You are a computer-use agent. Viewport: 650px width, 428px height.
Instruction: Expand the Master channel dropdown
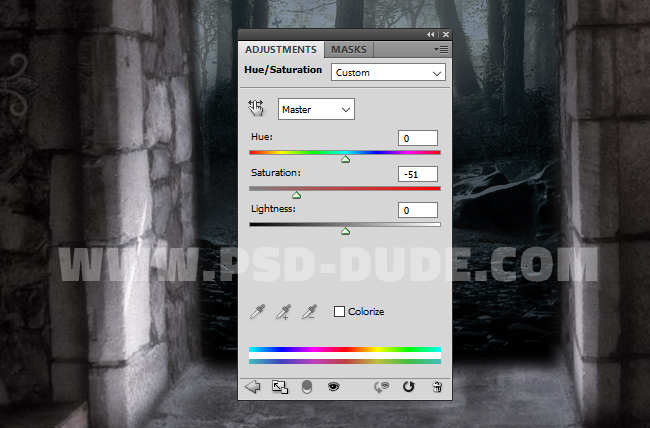click(x=316, y=108)
